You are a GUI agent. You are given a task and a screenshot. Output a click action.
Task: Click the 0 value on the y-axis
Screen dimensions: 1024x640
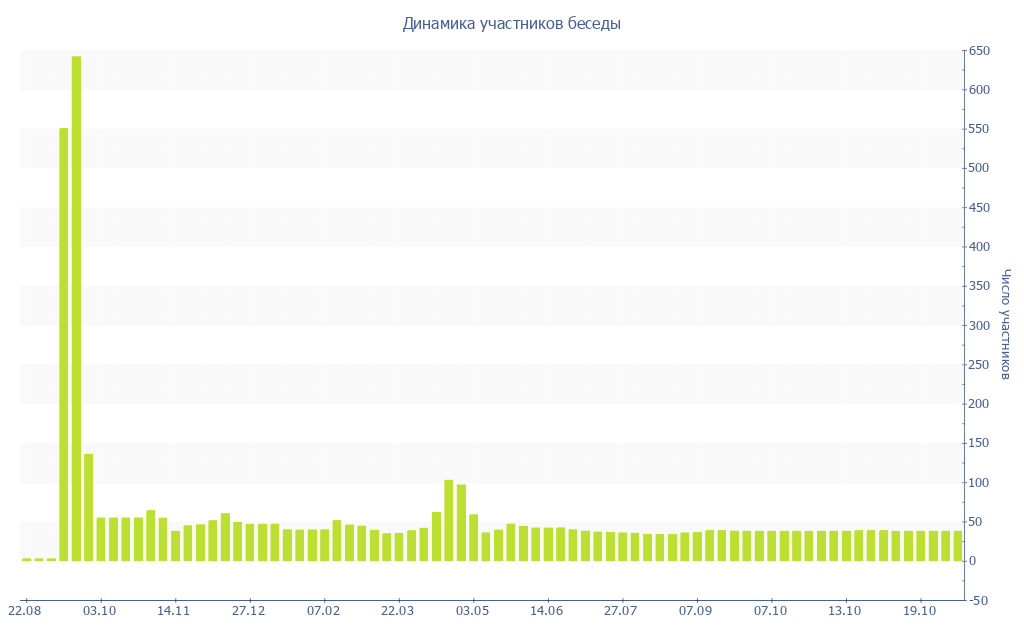[x=974, y=561]
